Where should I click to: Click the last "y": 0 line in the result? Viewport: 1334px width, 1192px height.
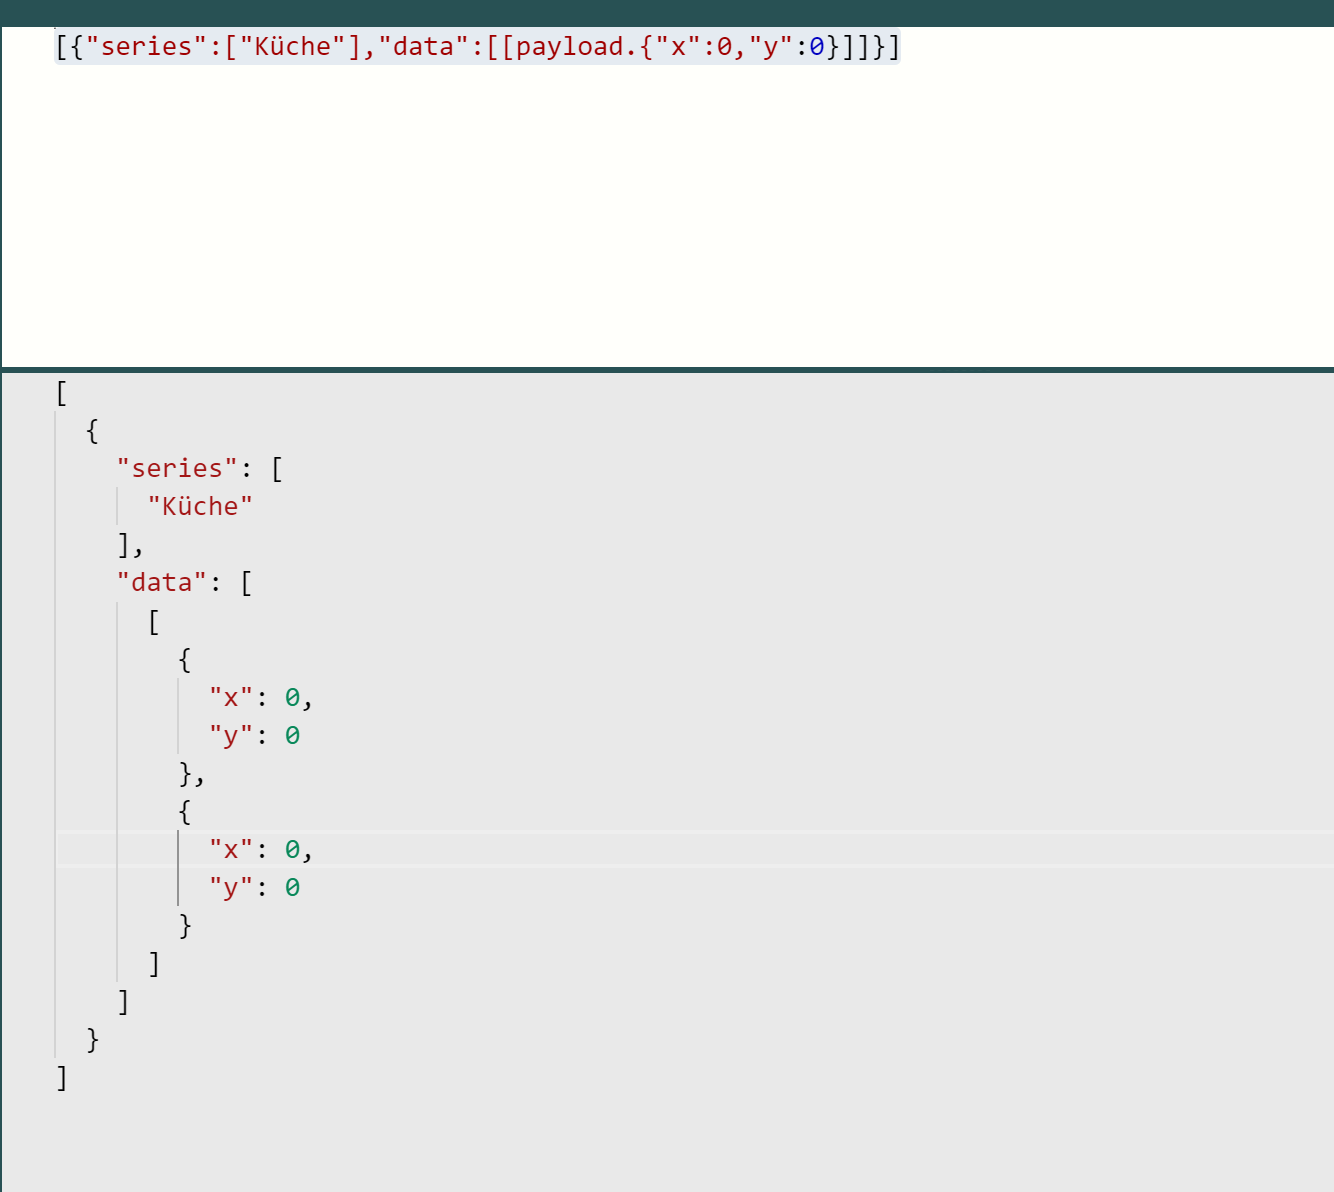254,887
